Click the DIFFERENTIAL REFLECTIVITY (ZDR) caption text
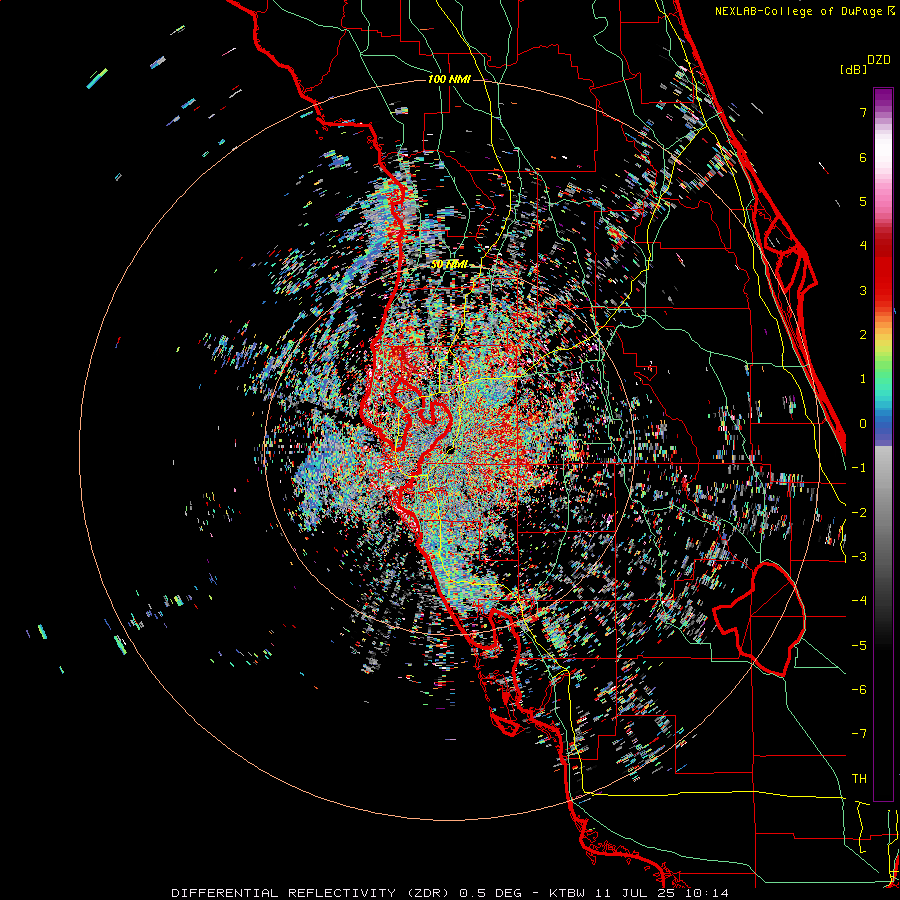 click(312, 893)
